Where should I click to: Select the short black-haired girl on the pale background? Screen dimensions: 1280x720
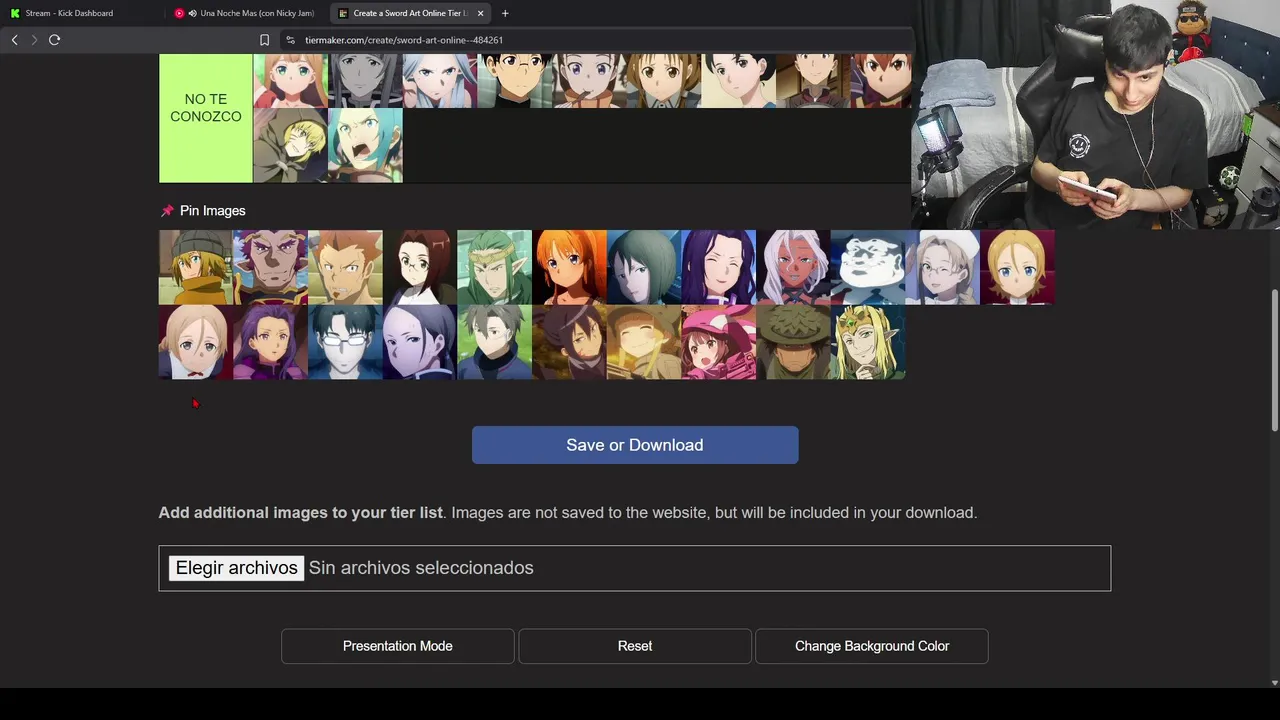point(738,81)
